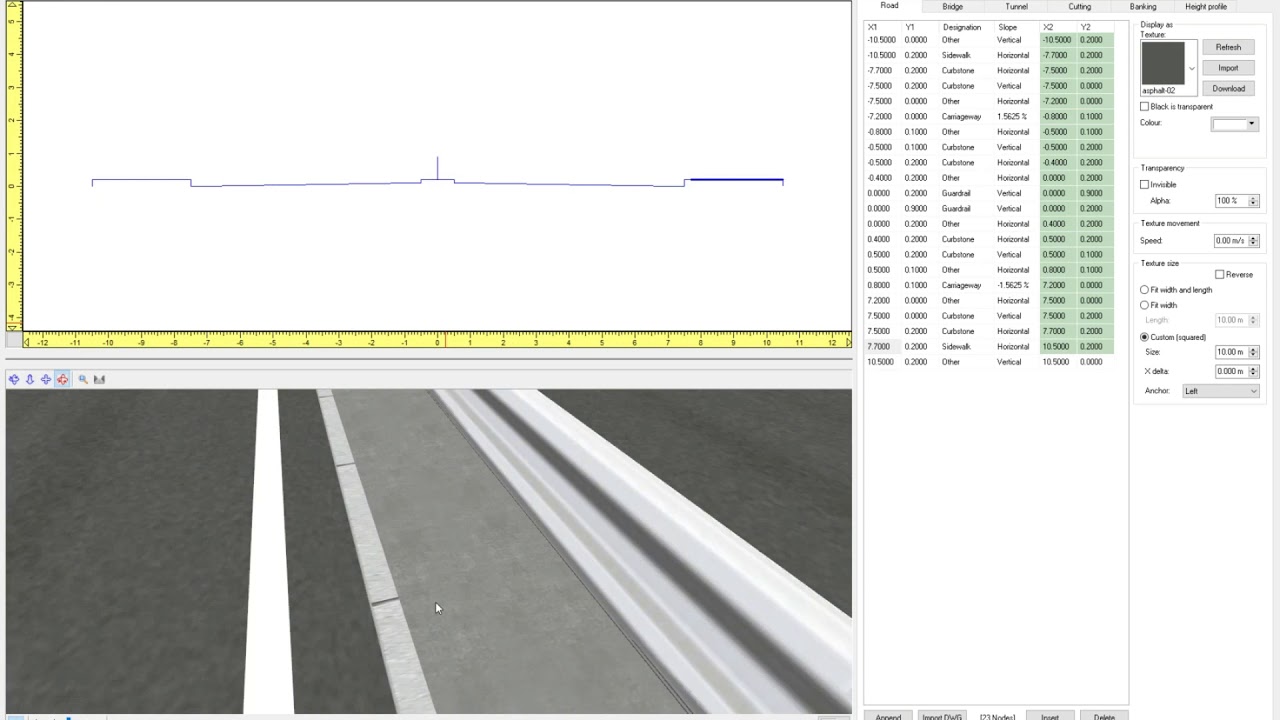Switch to the Height profile tab
Image resolution: width=1280 pixels, height=720 pixels.
pyautogui.click(x=1206, y=6)
